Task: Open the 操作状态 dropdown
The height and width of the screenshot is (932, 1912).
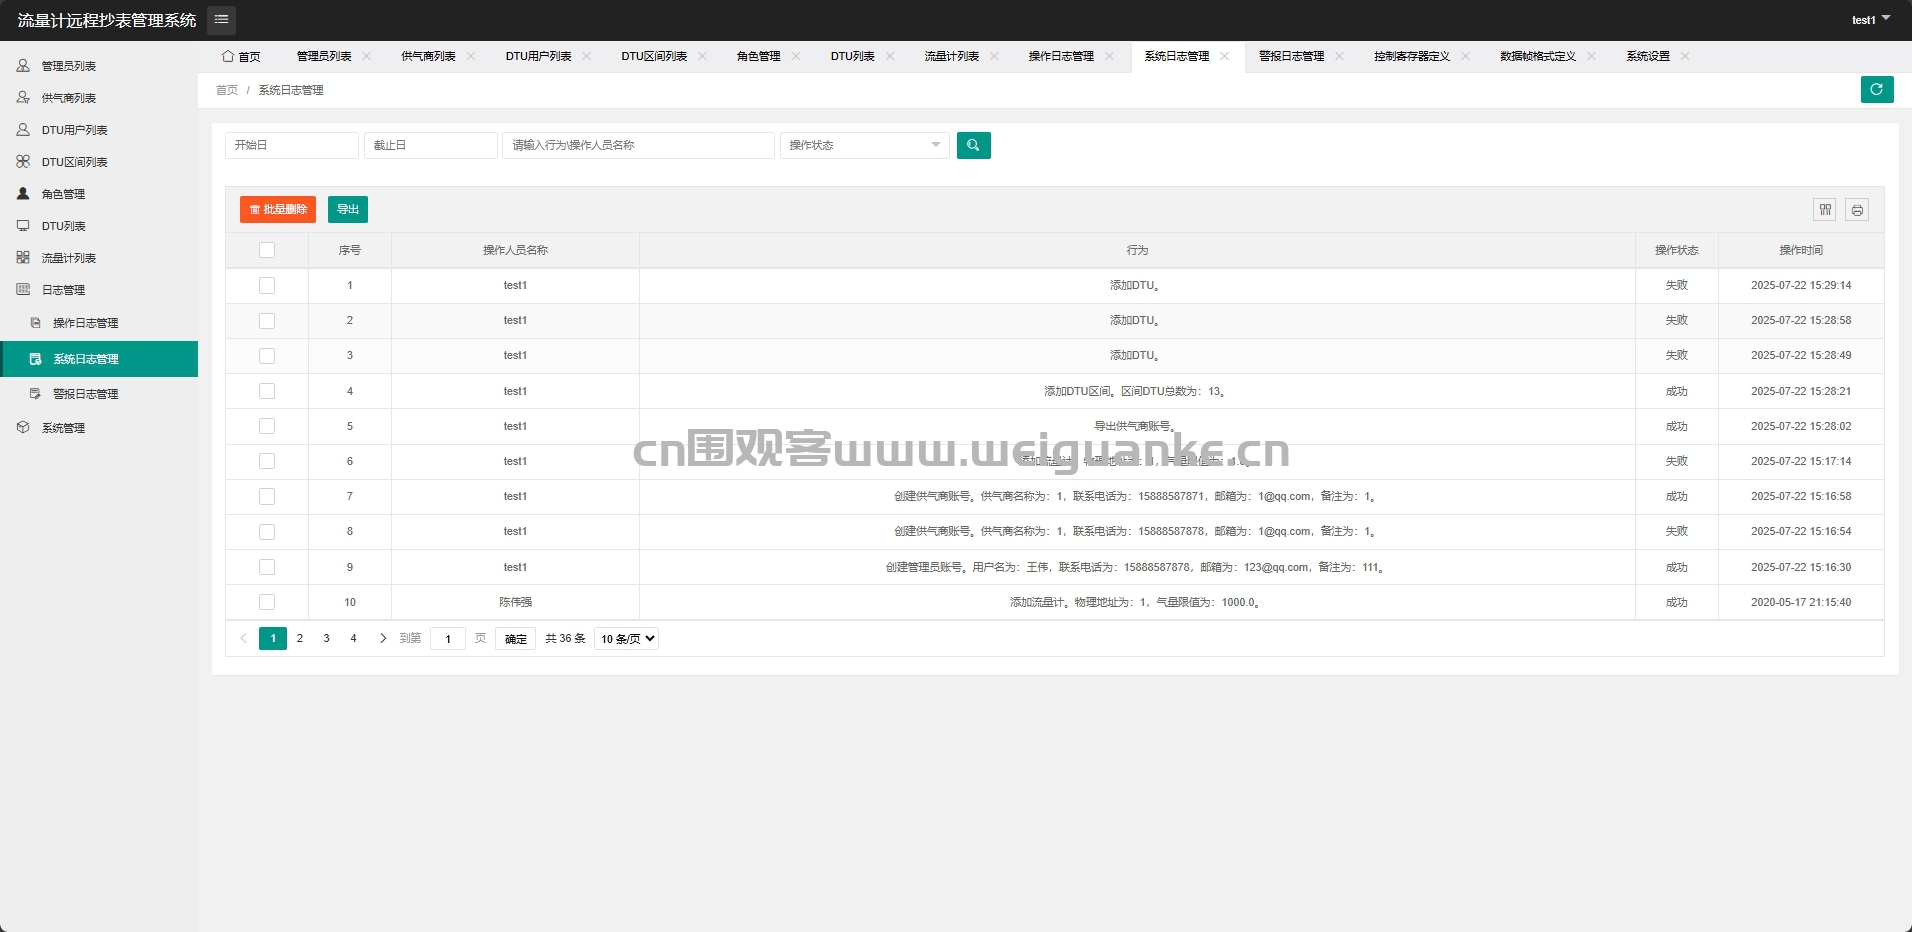Action: (x=865, y=145)
